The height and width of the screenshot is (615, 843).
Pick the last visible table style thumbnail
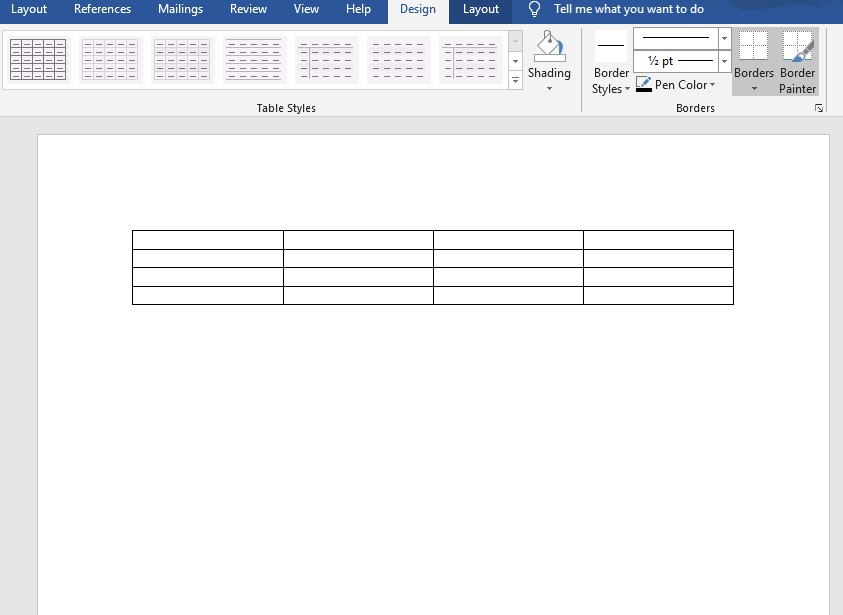tap(470, 60)
